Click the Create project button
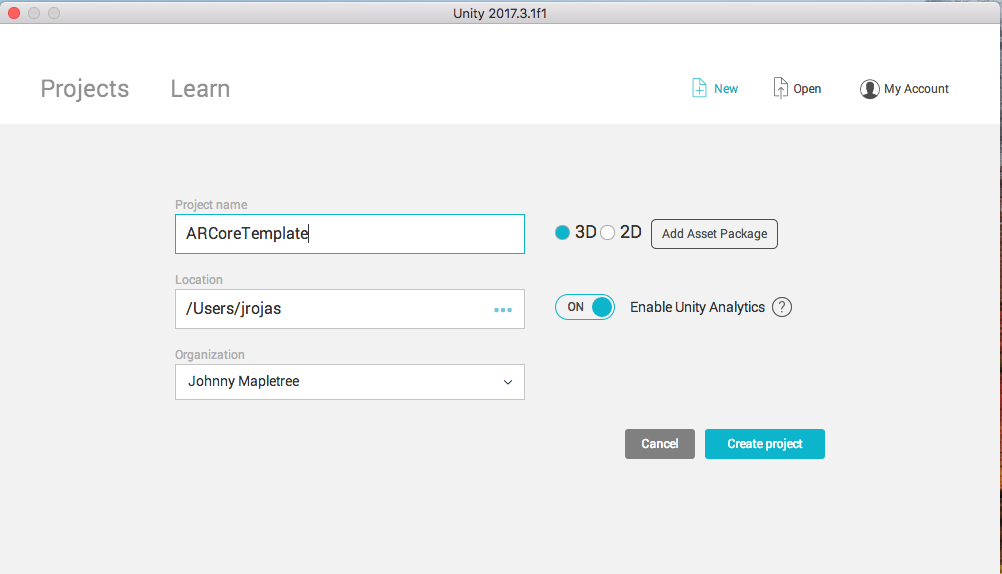The width and height of the screenshot is (1002, 574). (764, 444)
